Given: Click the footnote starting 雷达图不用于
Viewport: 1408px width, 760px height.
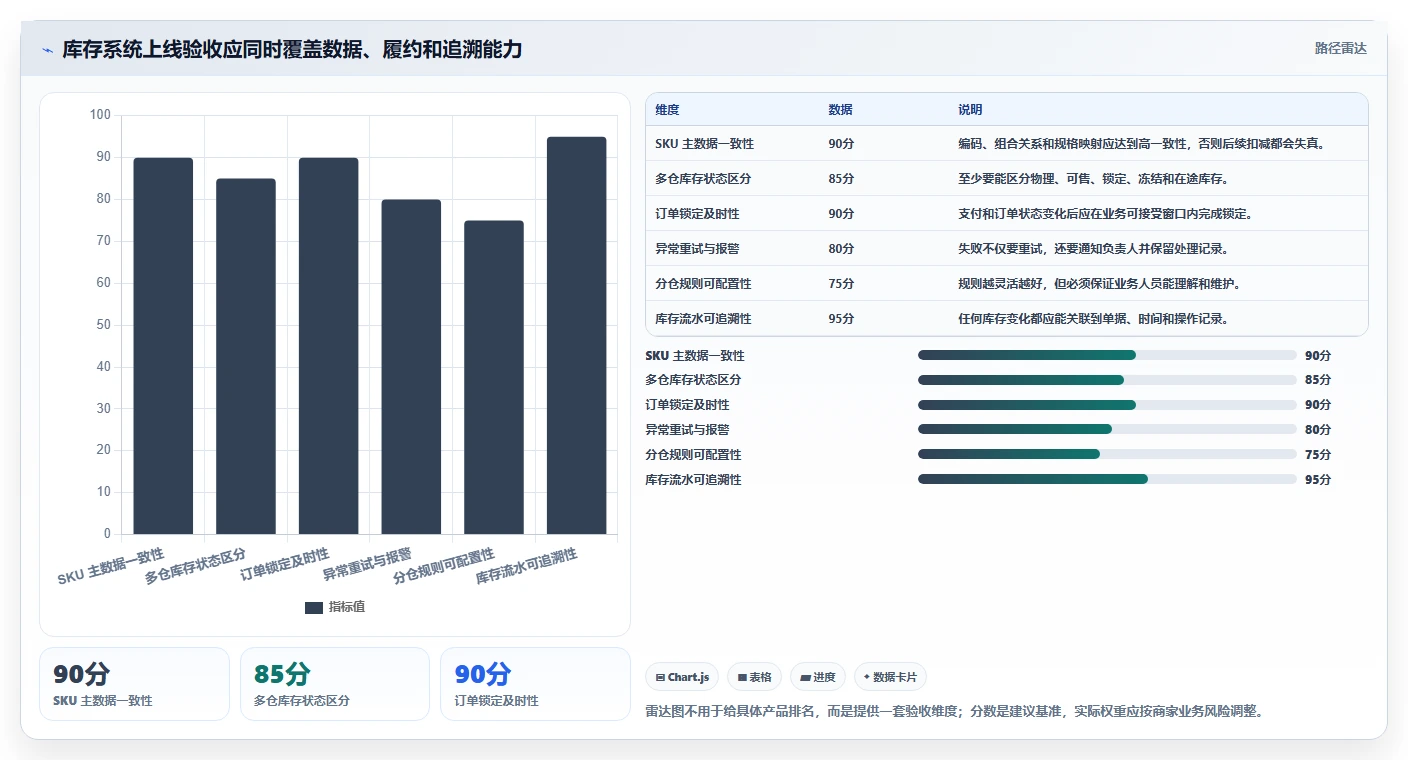Looking at the screenshot, I should point(956,712).
